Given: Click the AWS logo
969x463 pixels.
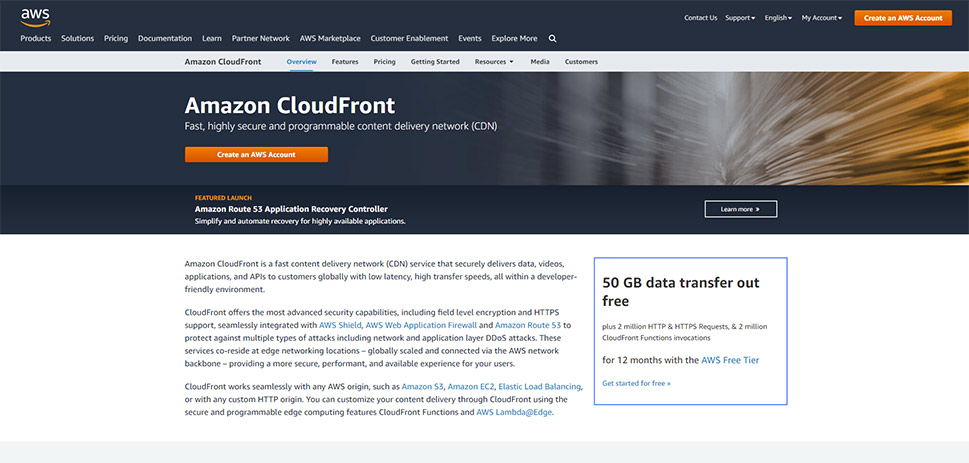Looking at the screenshot, I should tap(35, 17).
